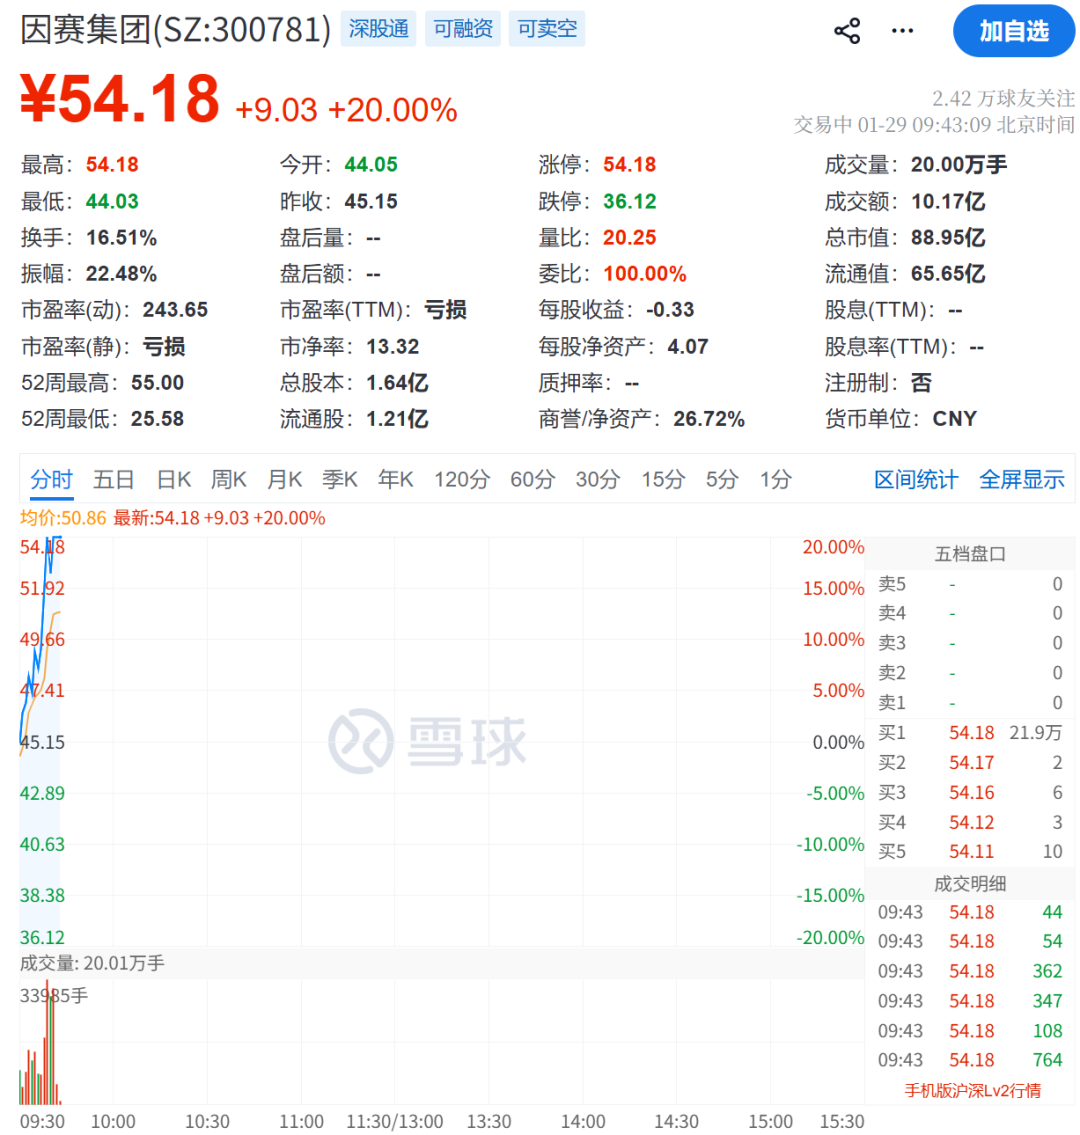Click the 深股通 tag
1080x1135 pixels.
tap(378, 29)
